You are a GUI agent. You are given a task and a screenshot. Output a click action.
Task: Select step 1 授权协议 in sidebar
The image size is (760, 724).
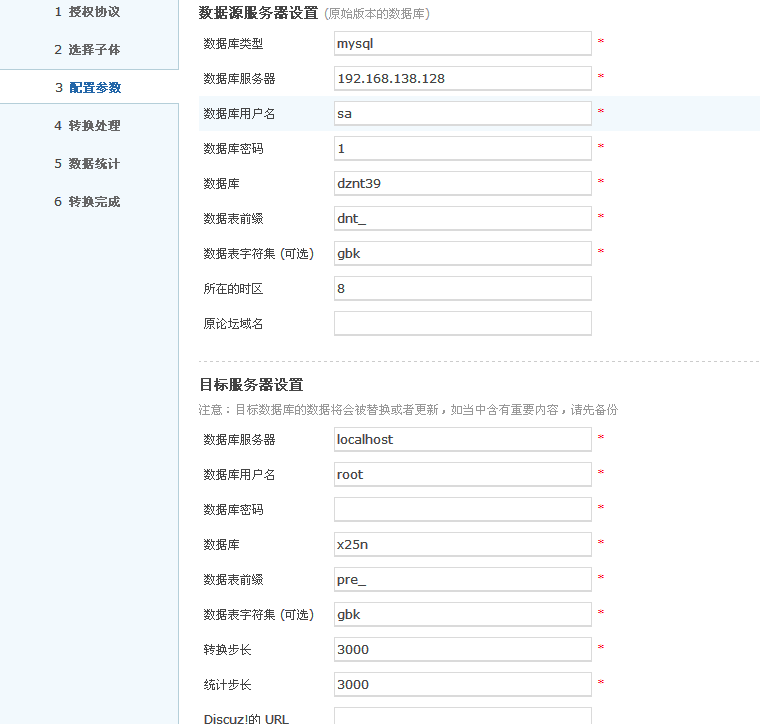point(87,12)
